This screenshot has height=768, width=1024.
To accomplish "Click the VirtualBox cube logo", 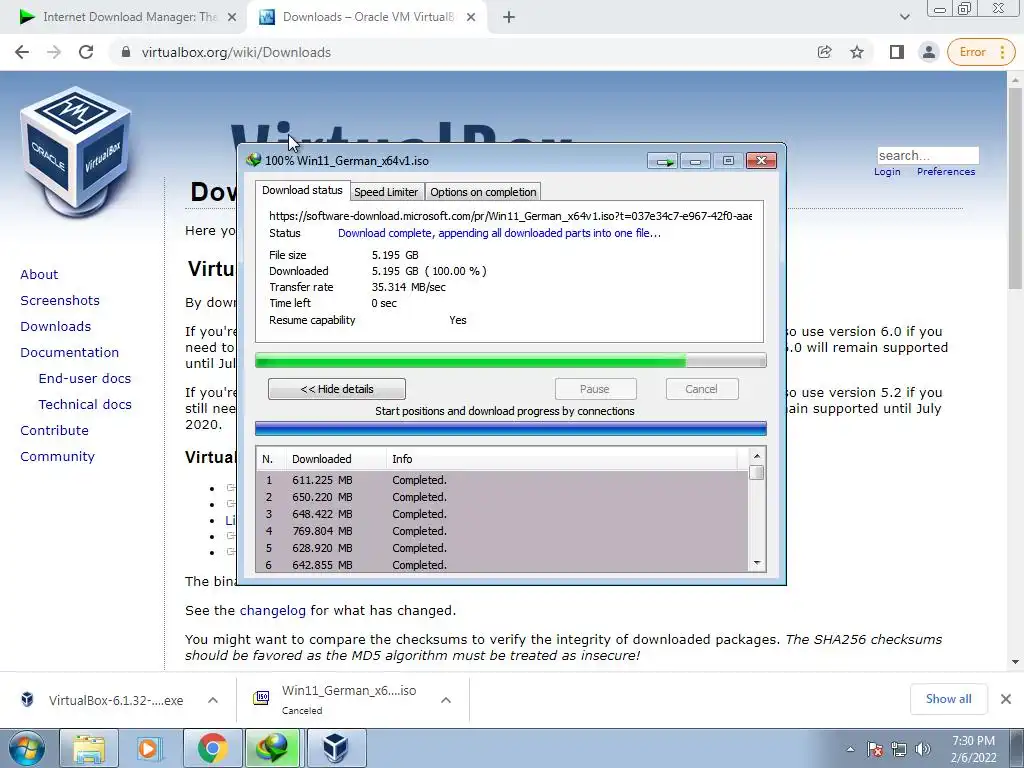I will 76,152.
